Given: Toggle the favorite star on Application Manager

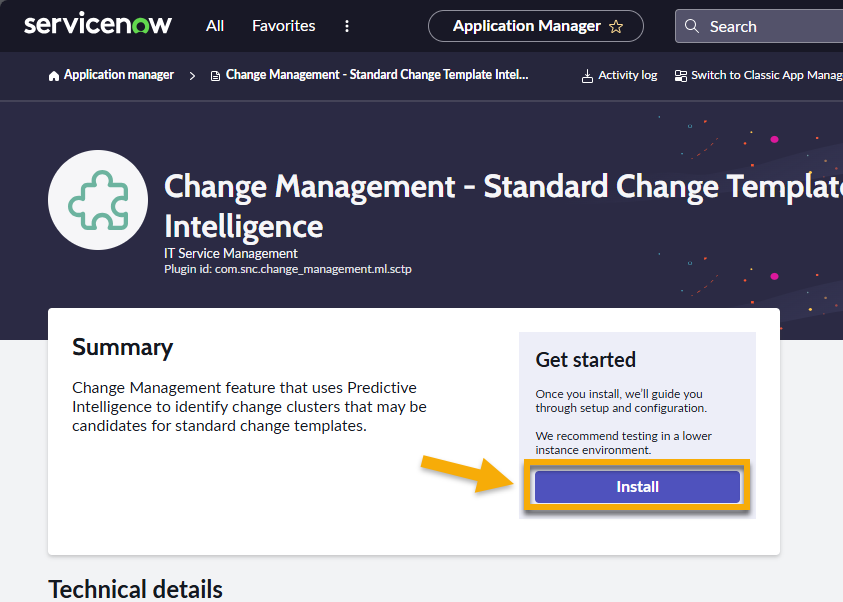Looking at the screenshot, I should coord(618,26).
